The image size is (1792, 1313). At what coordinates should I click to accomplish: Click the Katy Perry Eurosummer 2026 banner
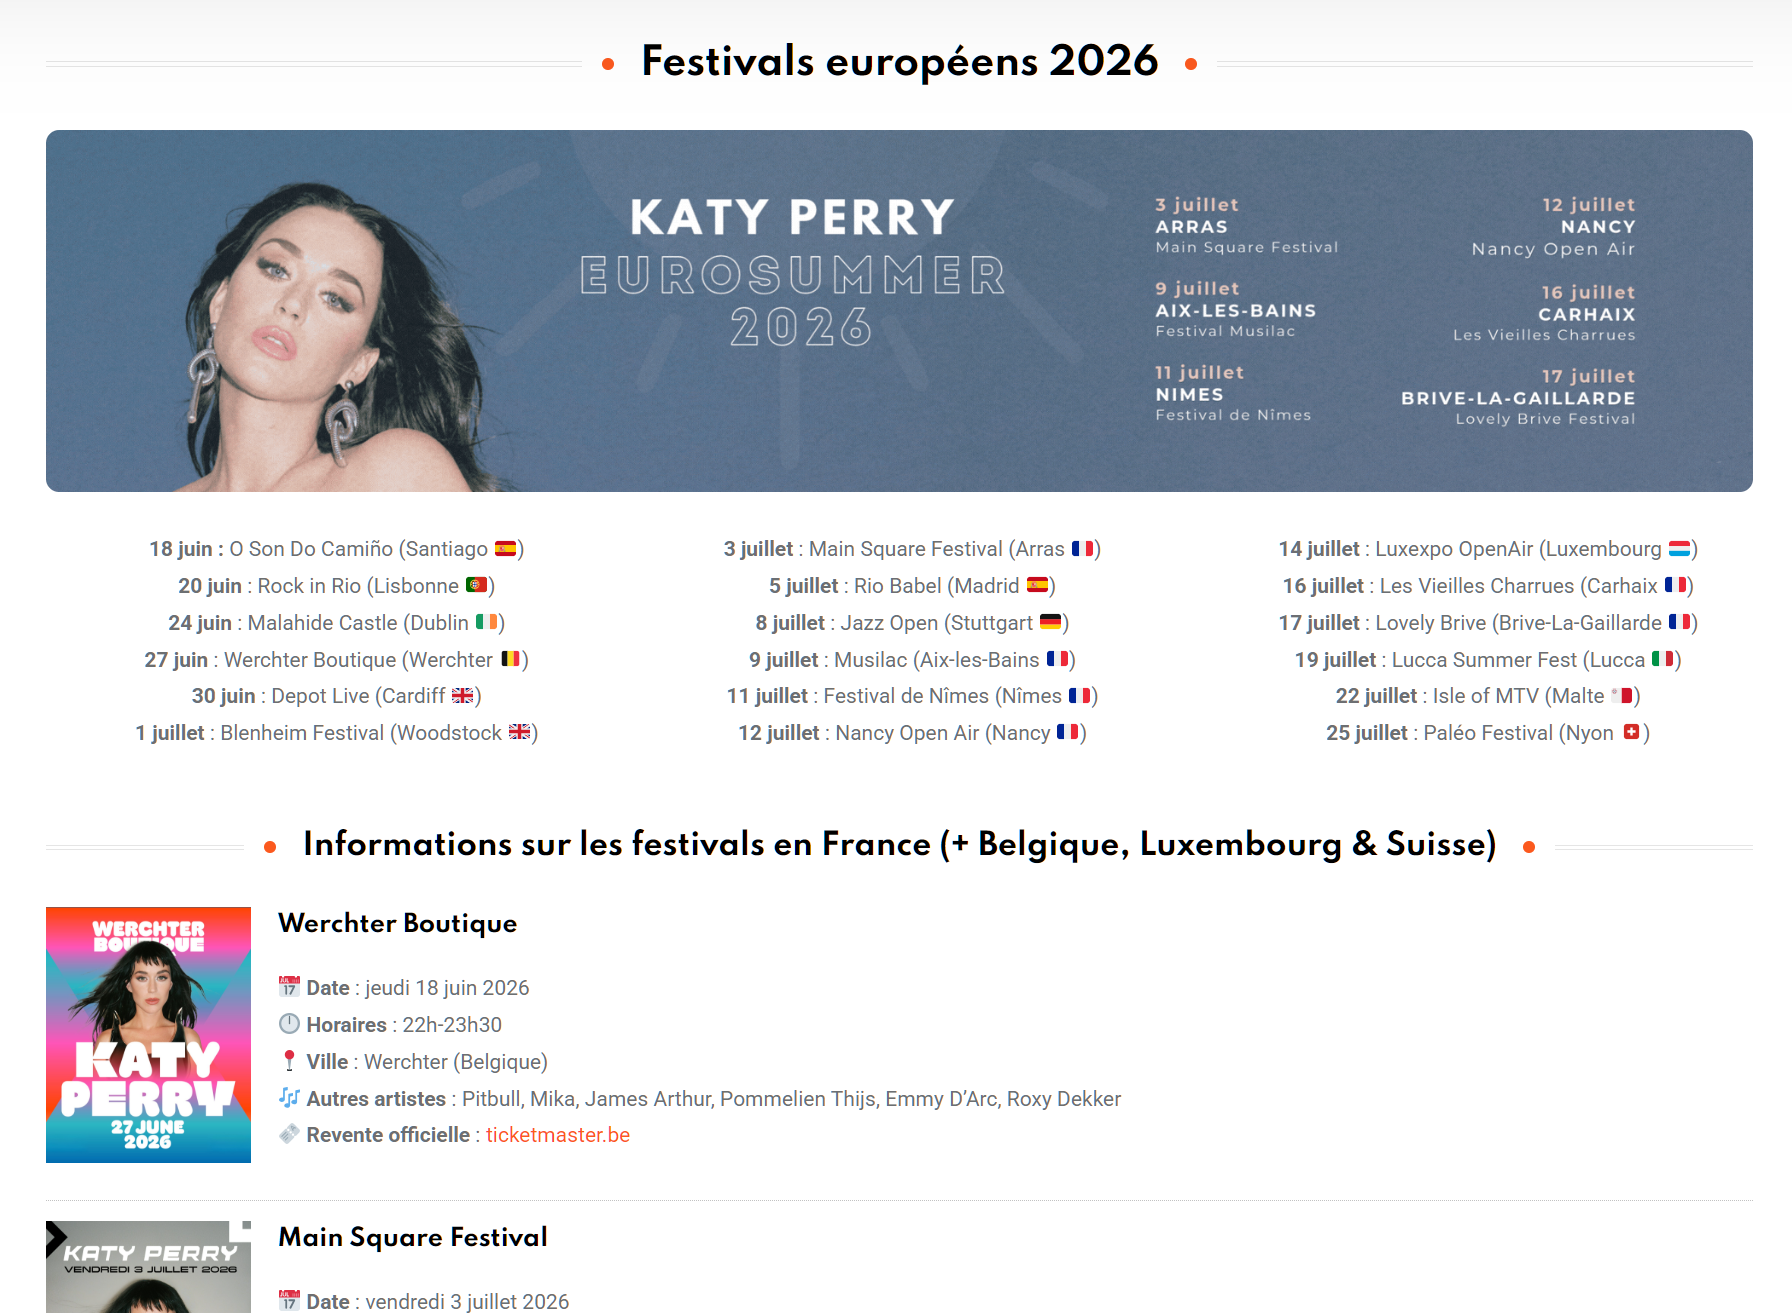pyautogui.click(x=898, y=310)
